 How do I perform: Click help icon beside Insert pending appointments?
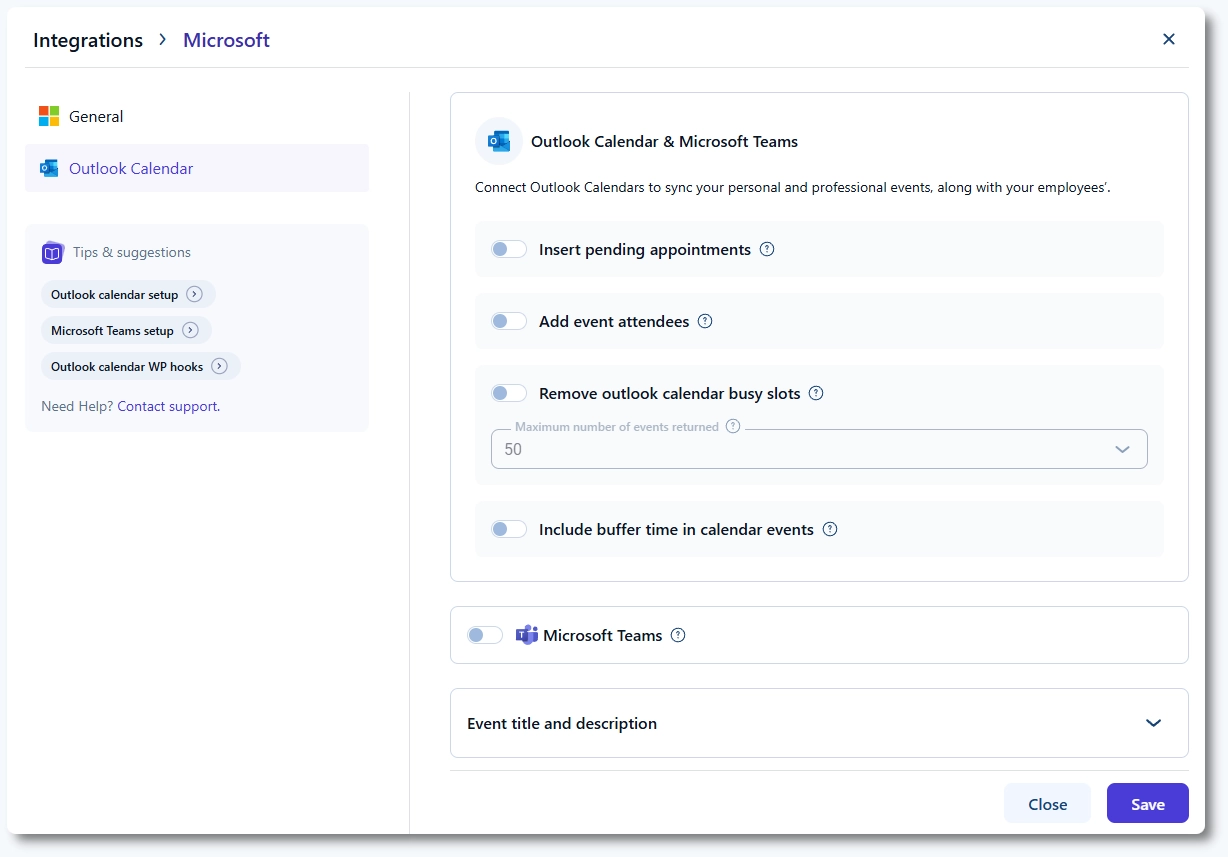(x=767, y=250)
